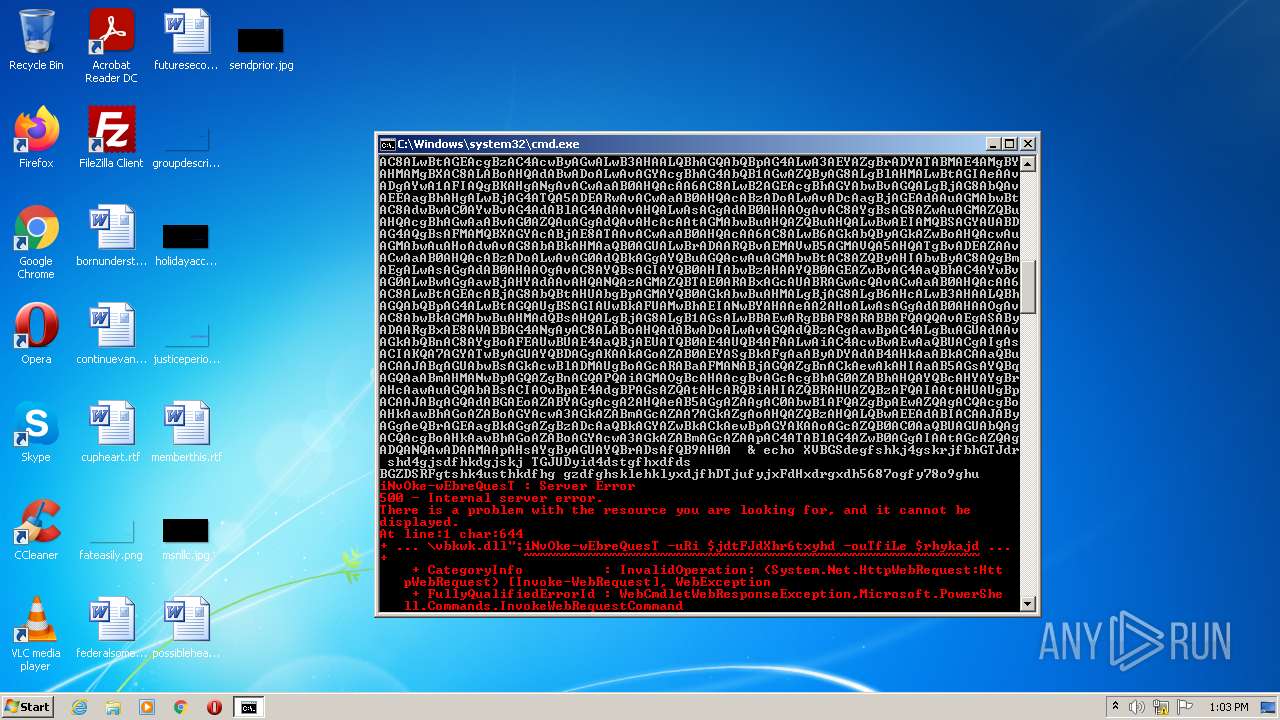Select the bornunderst Word document
This screenshot has width=1280, height=720.
click(111, 236)
